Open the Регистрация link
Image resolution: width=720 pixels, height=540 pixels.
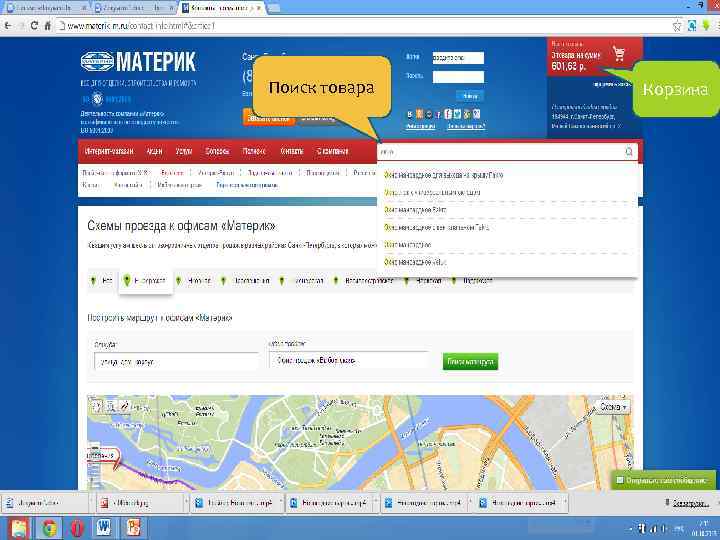pyautogui.click(x=420, y=126)
